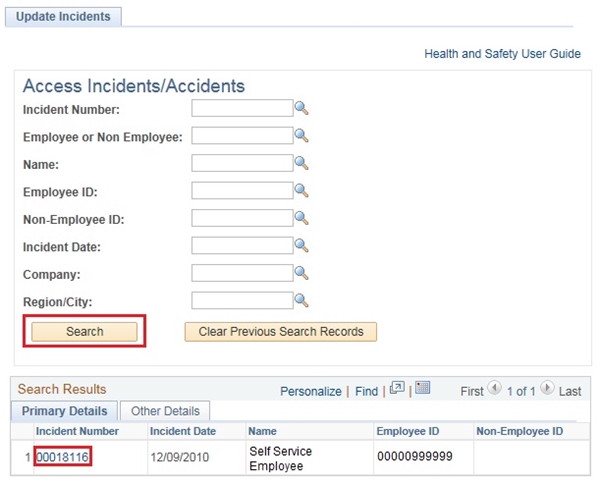
Task: Go to previous row with left arrow
Action: [494, 389]
